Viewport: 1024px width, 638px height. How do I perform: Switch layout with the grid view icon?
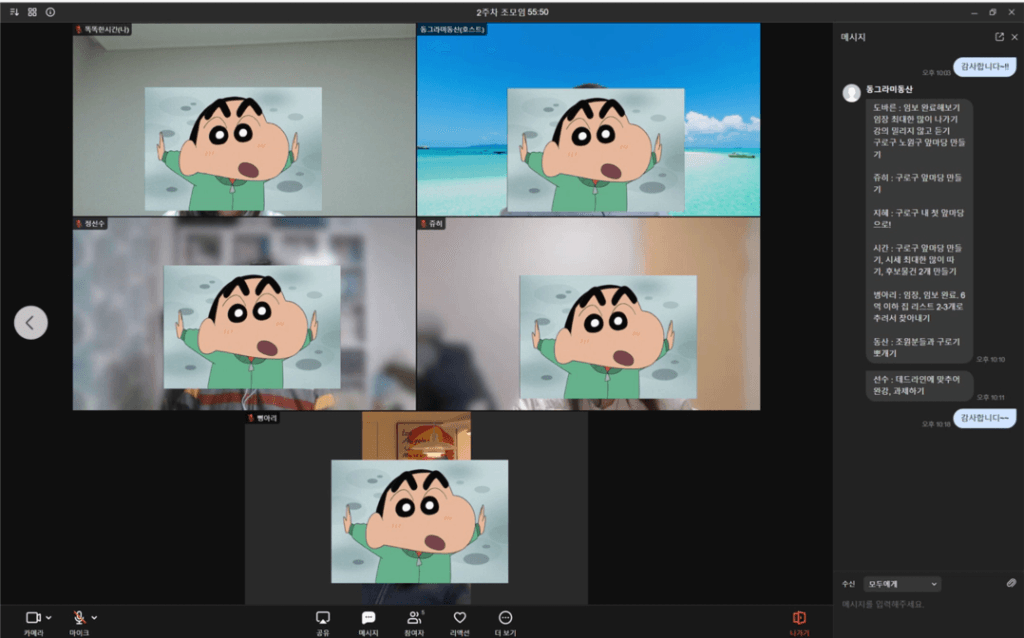click(x=32, y=12)
